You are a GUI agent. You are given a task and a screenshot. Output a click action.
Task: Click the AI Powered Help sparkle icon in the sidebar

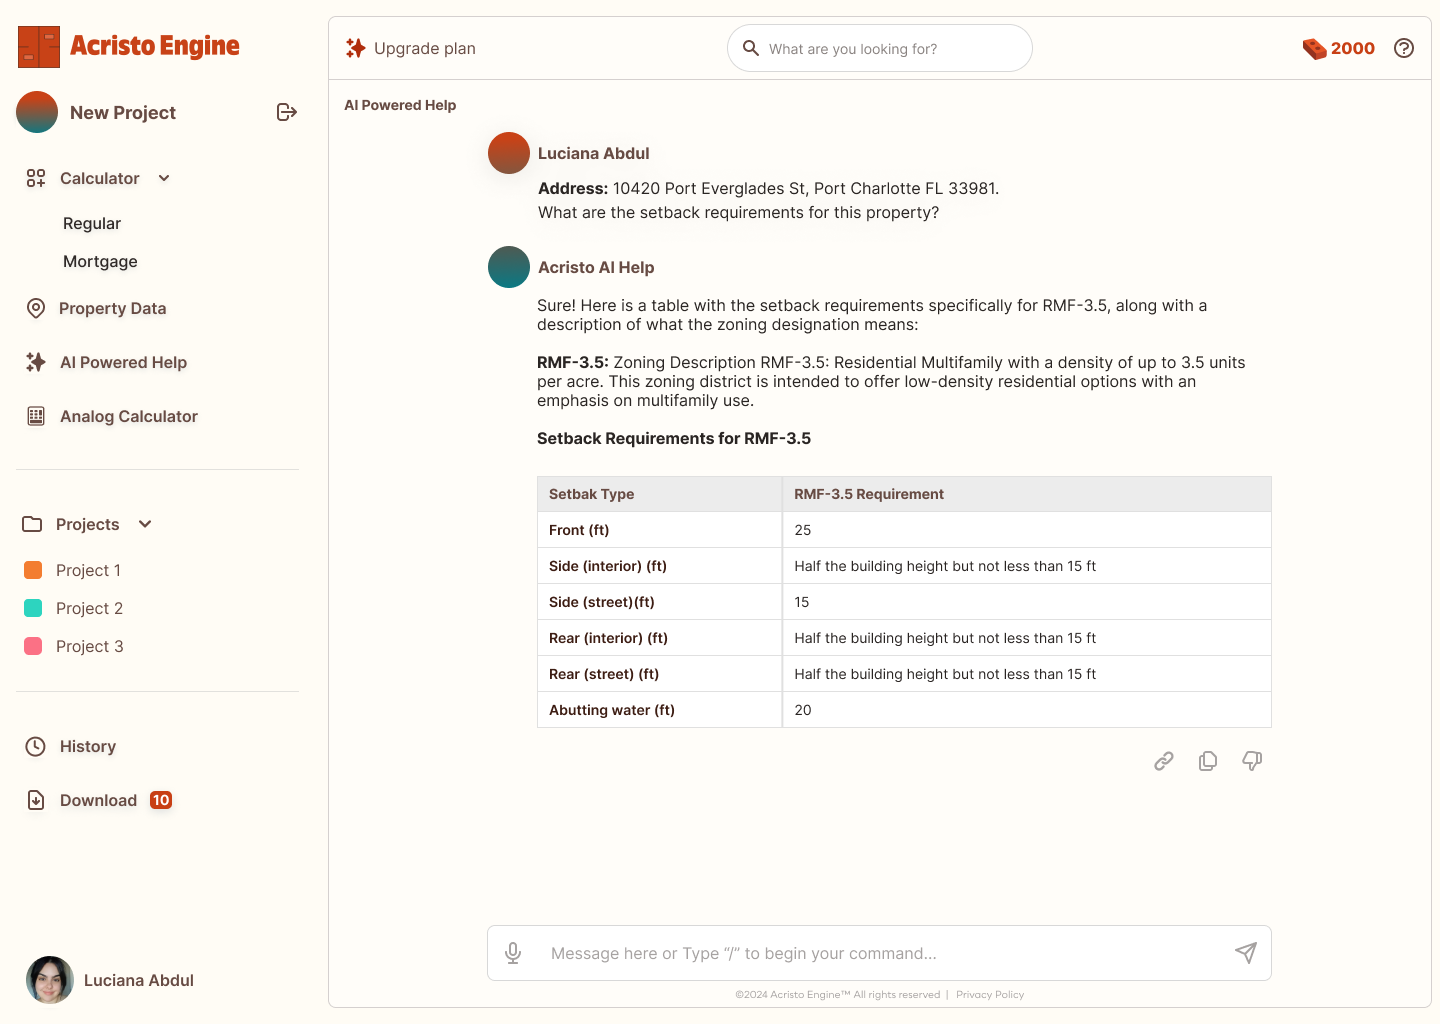pyautogui.click(x=36, y=362)
